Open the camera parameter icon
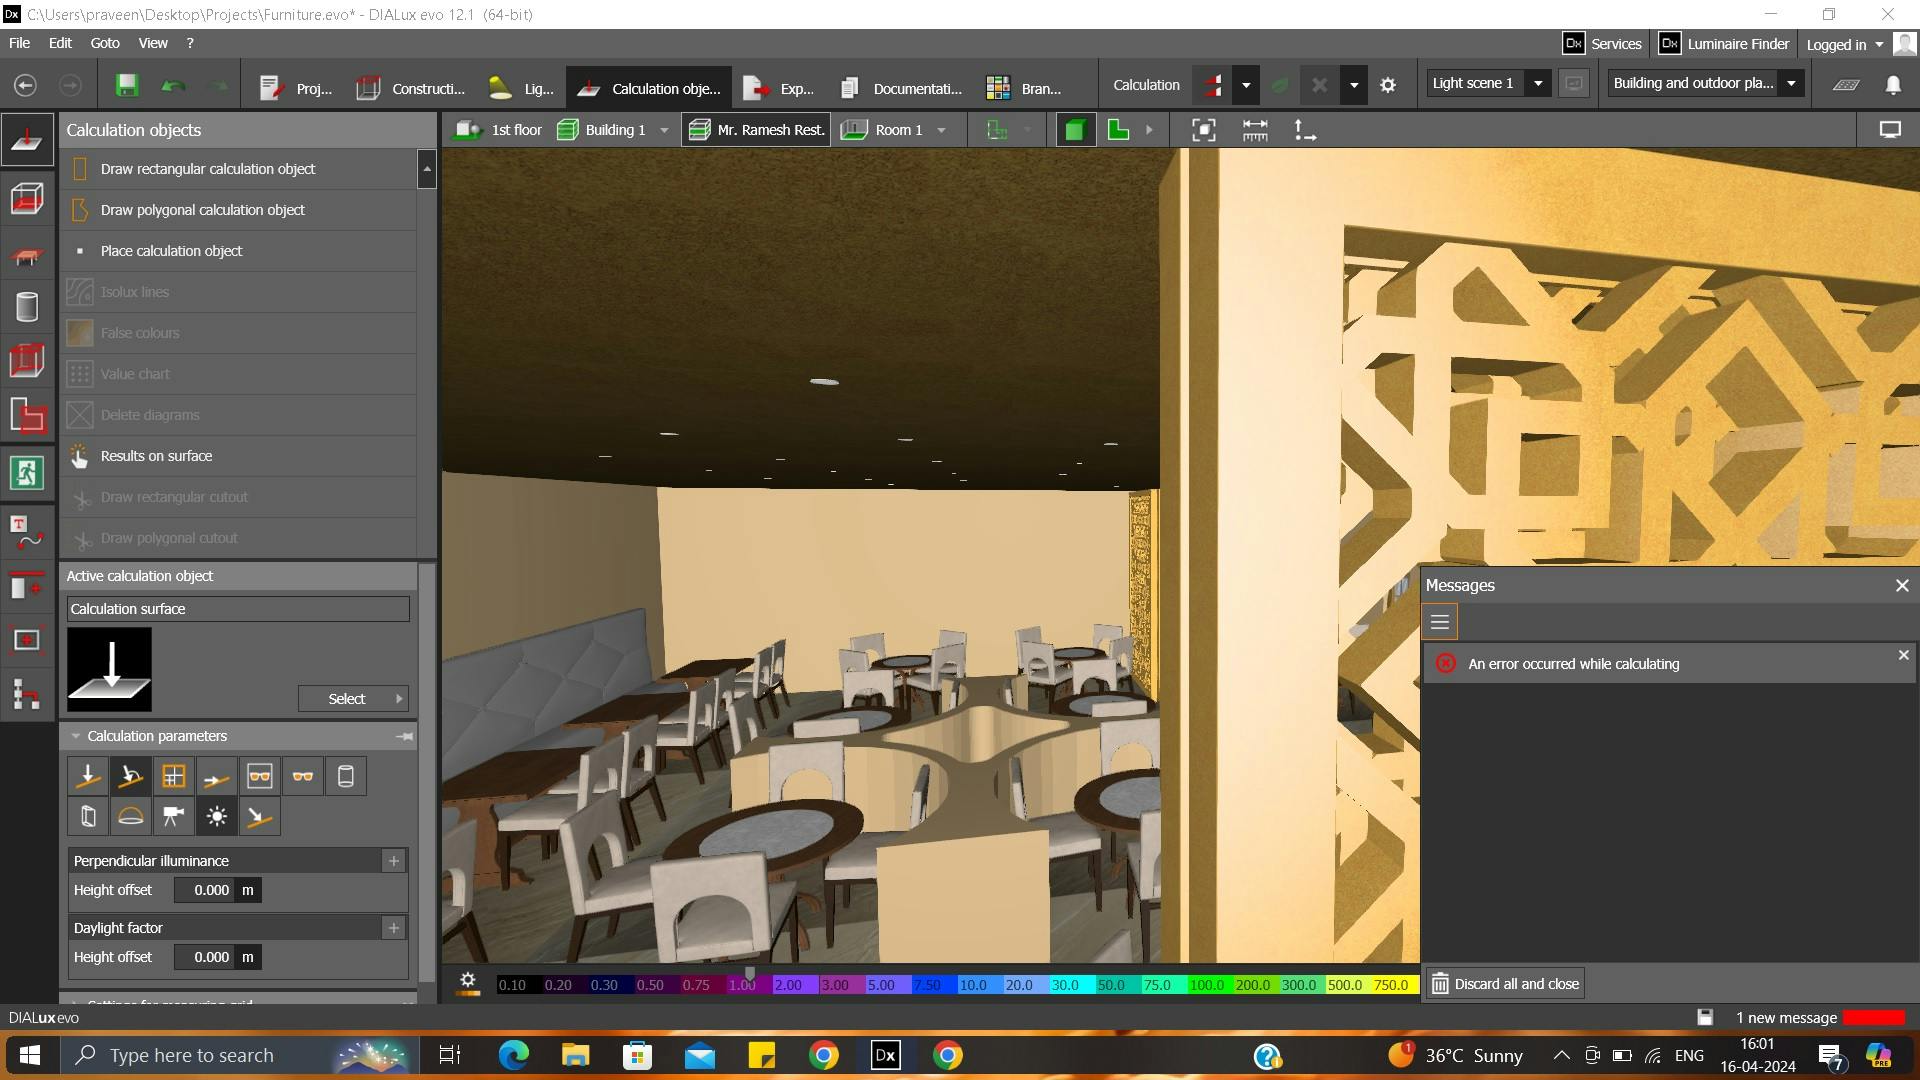 [x=173, y=816]
